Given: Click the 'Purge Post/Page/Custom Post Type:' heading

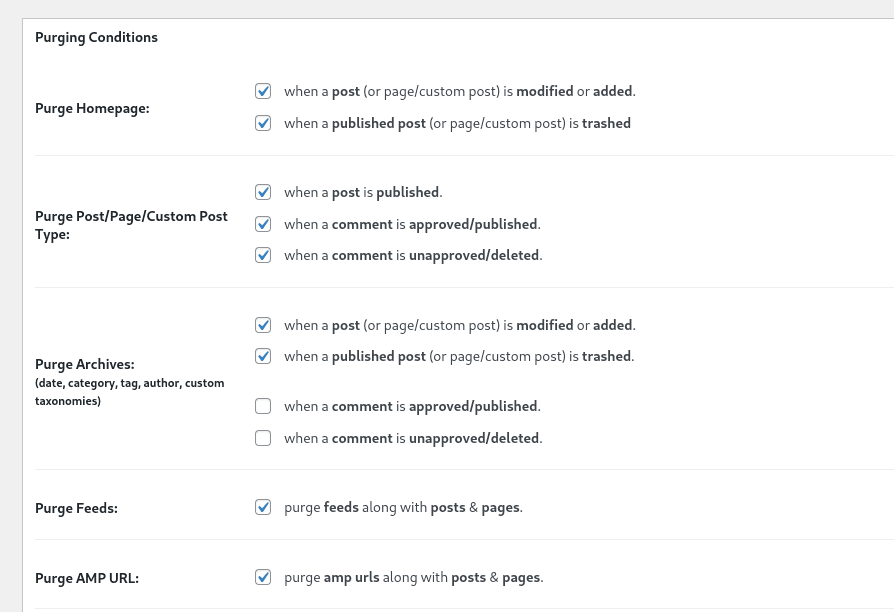Looking at the screenshot, I should point(131,225).
